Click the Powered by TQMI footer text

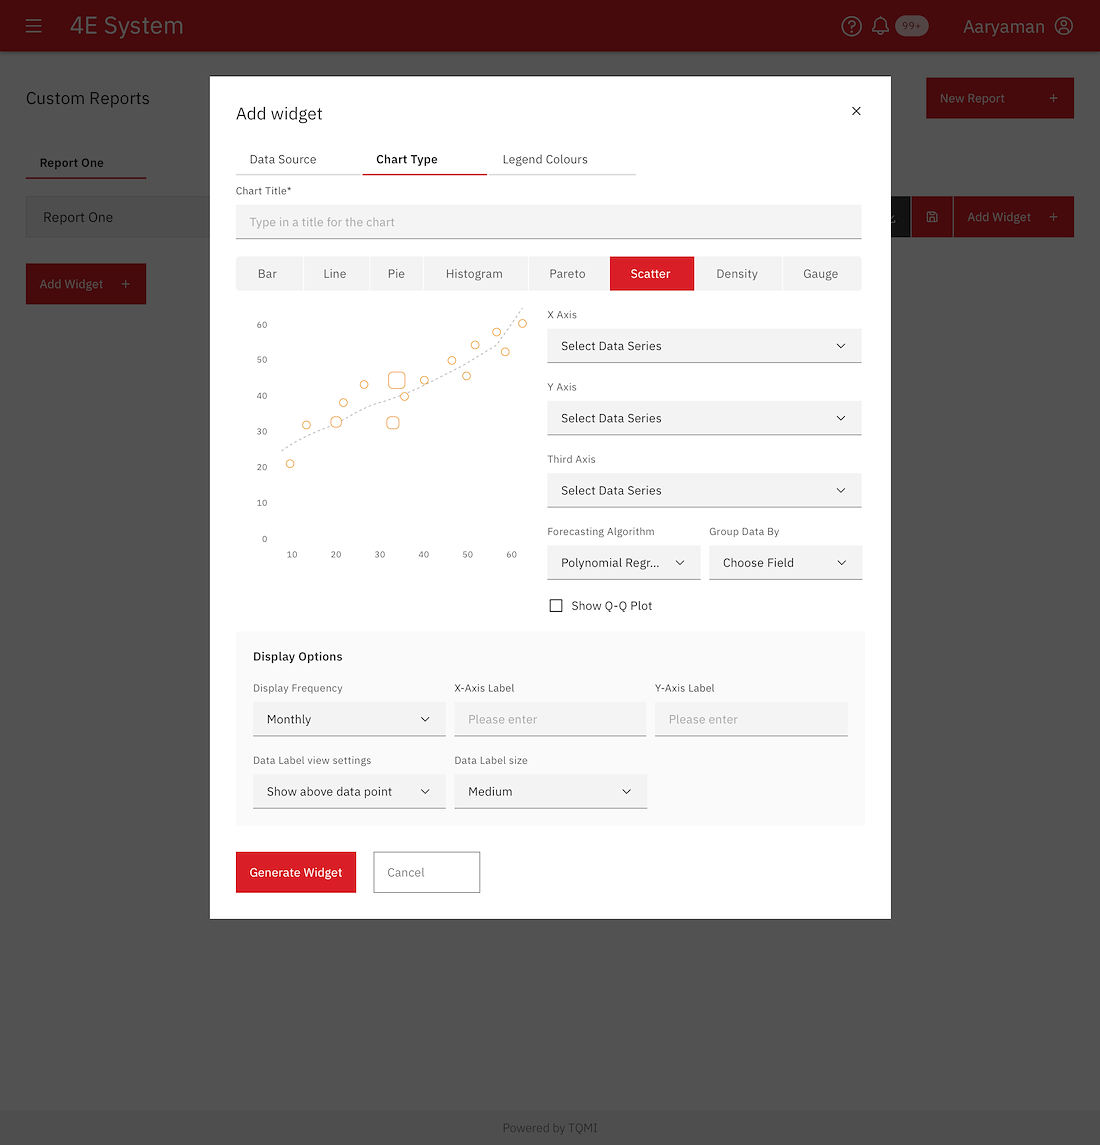click(550, 1127)
